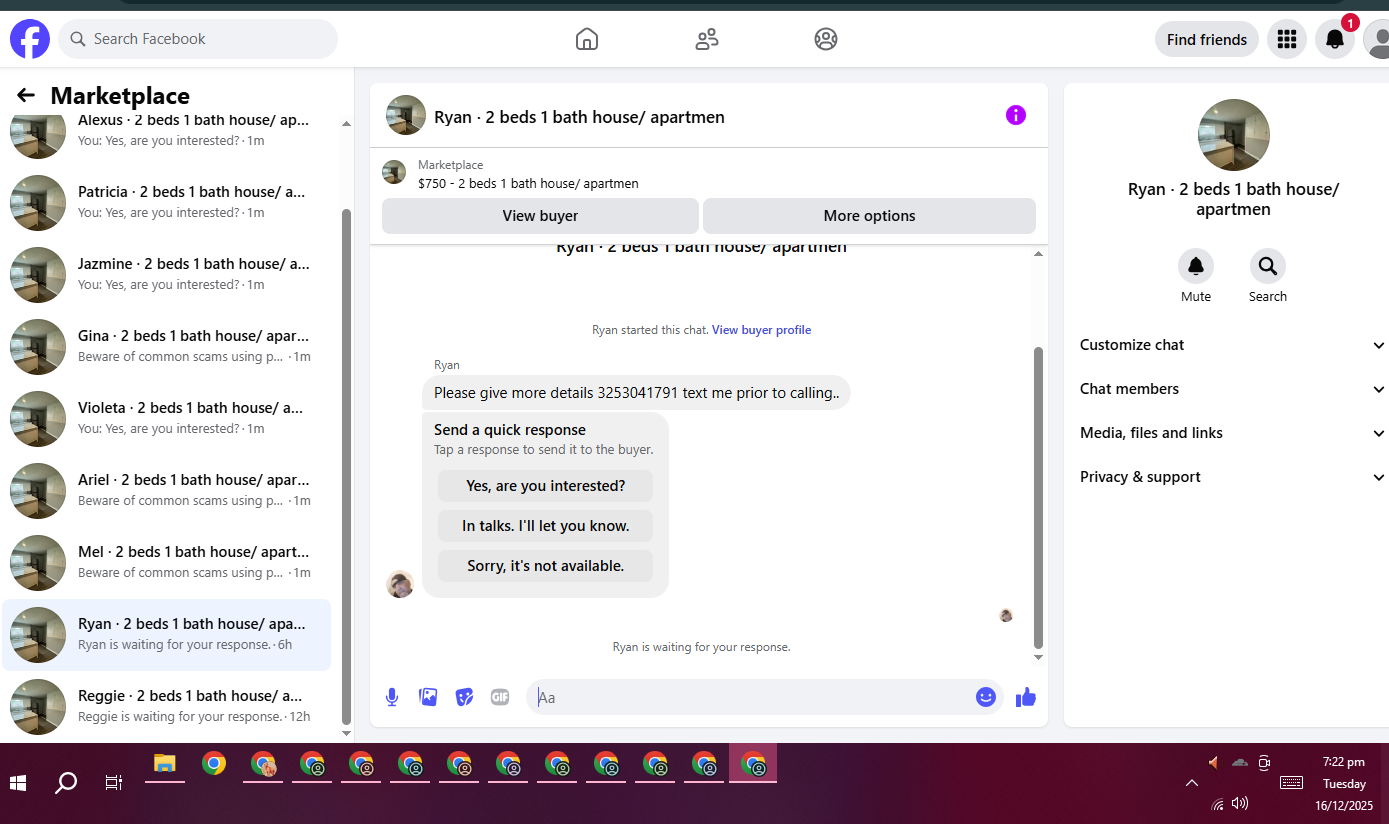Send quick reply "In talks. I'll let you know."
The width and height of the screenshot is (1389, 824).
545,526
